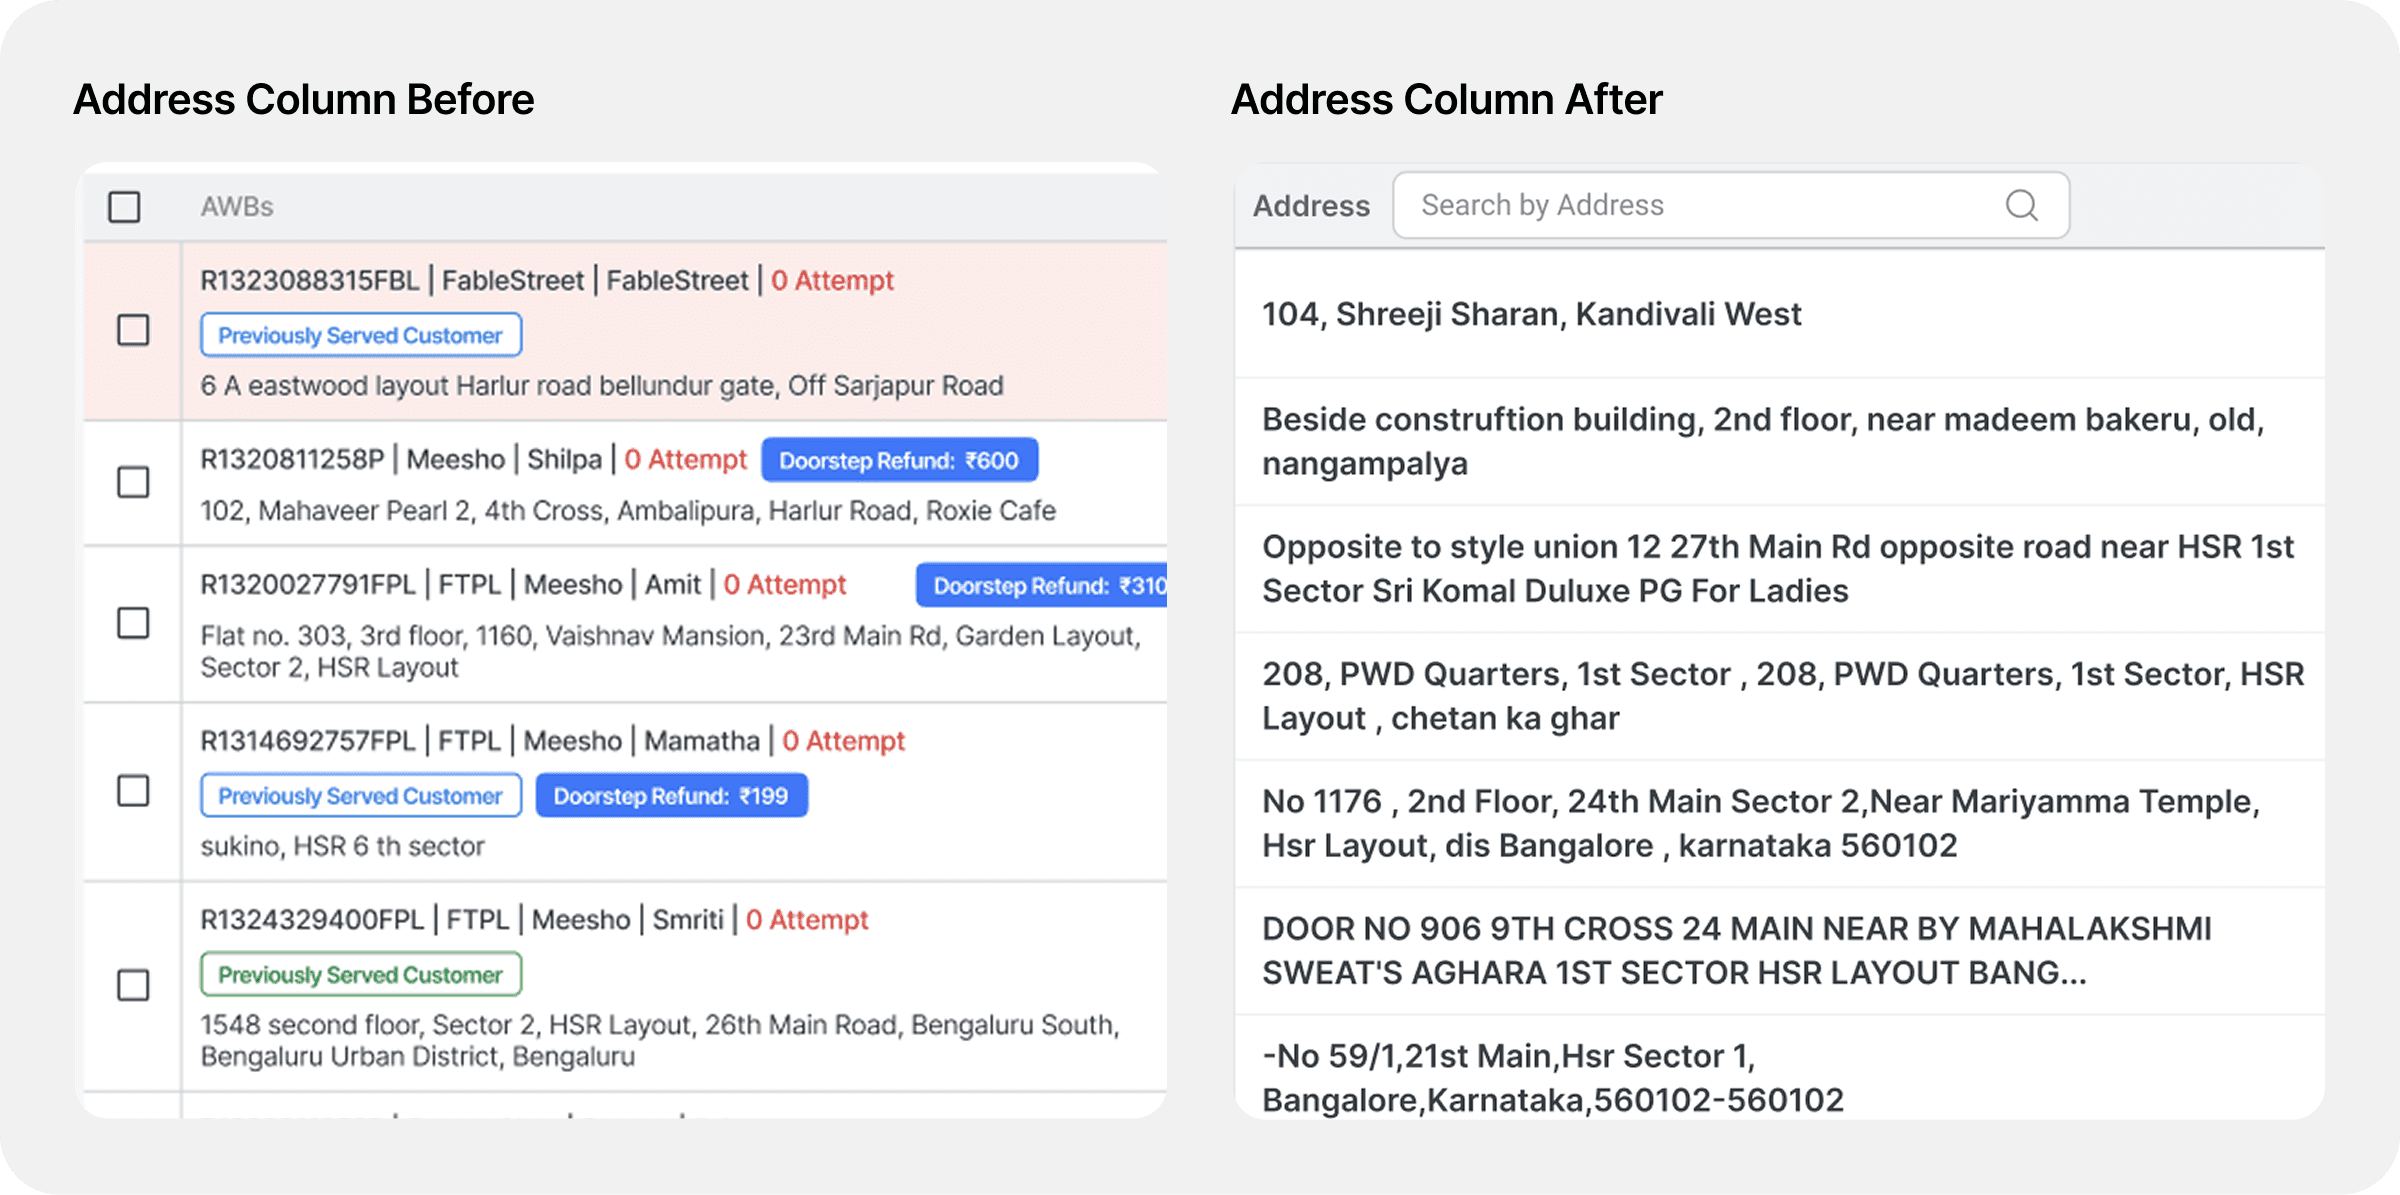Image resolution: width=2400 pixels, height=1195 pixels.
Task: Toggle the select-all checkbox beside AWBs
Action: 124,207
